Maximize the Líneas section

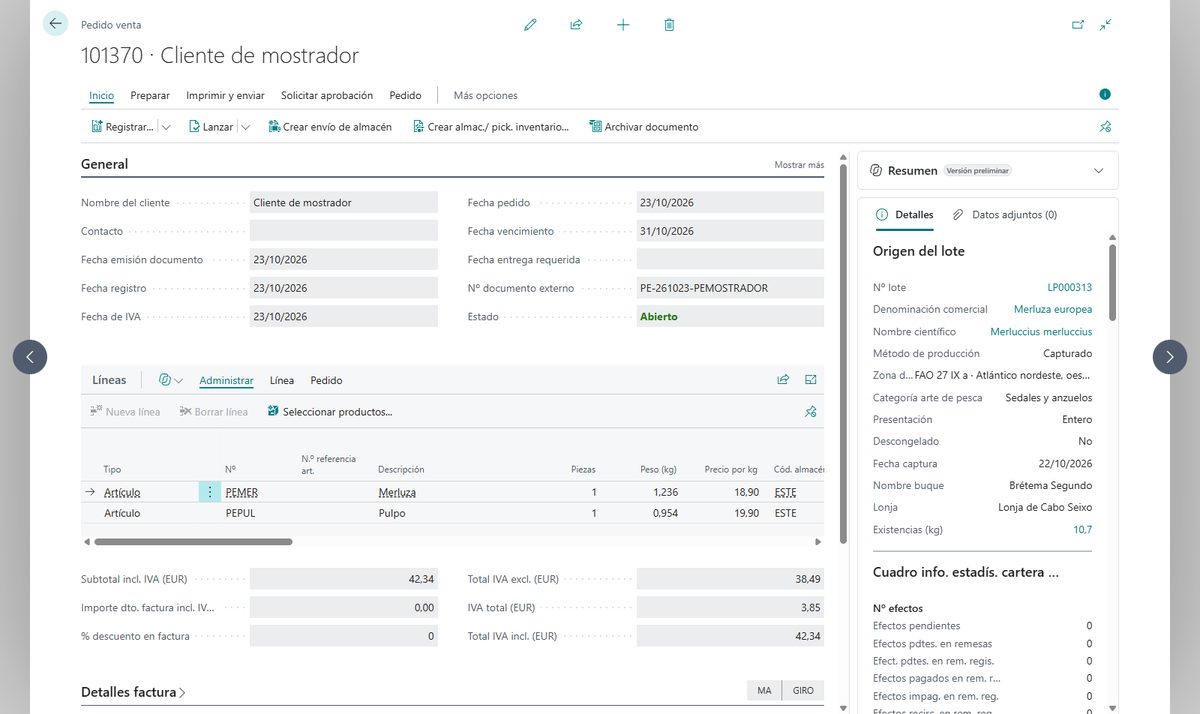[811, 380]
